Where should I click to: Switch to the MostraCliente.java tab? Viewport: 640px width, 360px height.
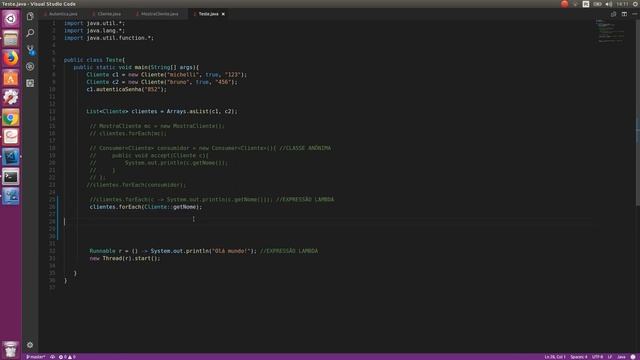tap(159, 14)
